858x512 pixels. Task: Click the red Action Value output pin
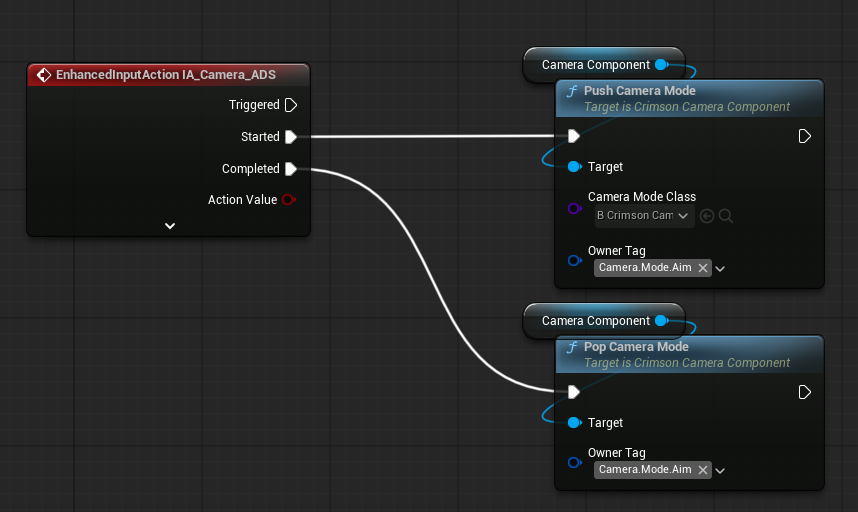(288, 200)
